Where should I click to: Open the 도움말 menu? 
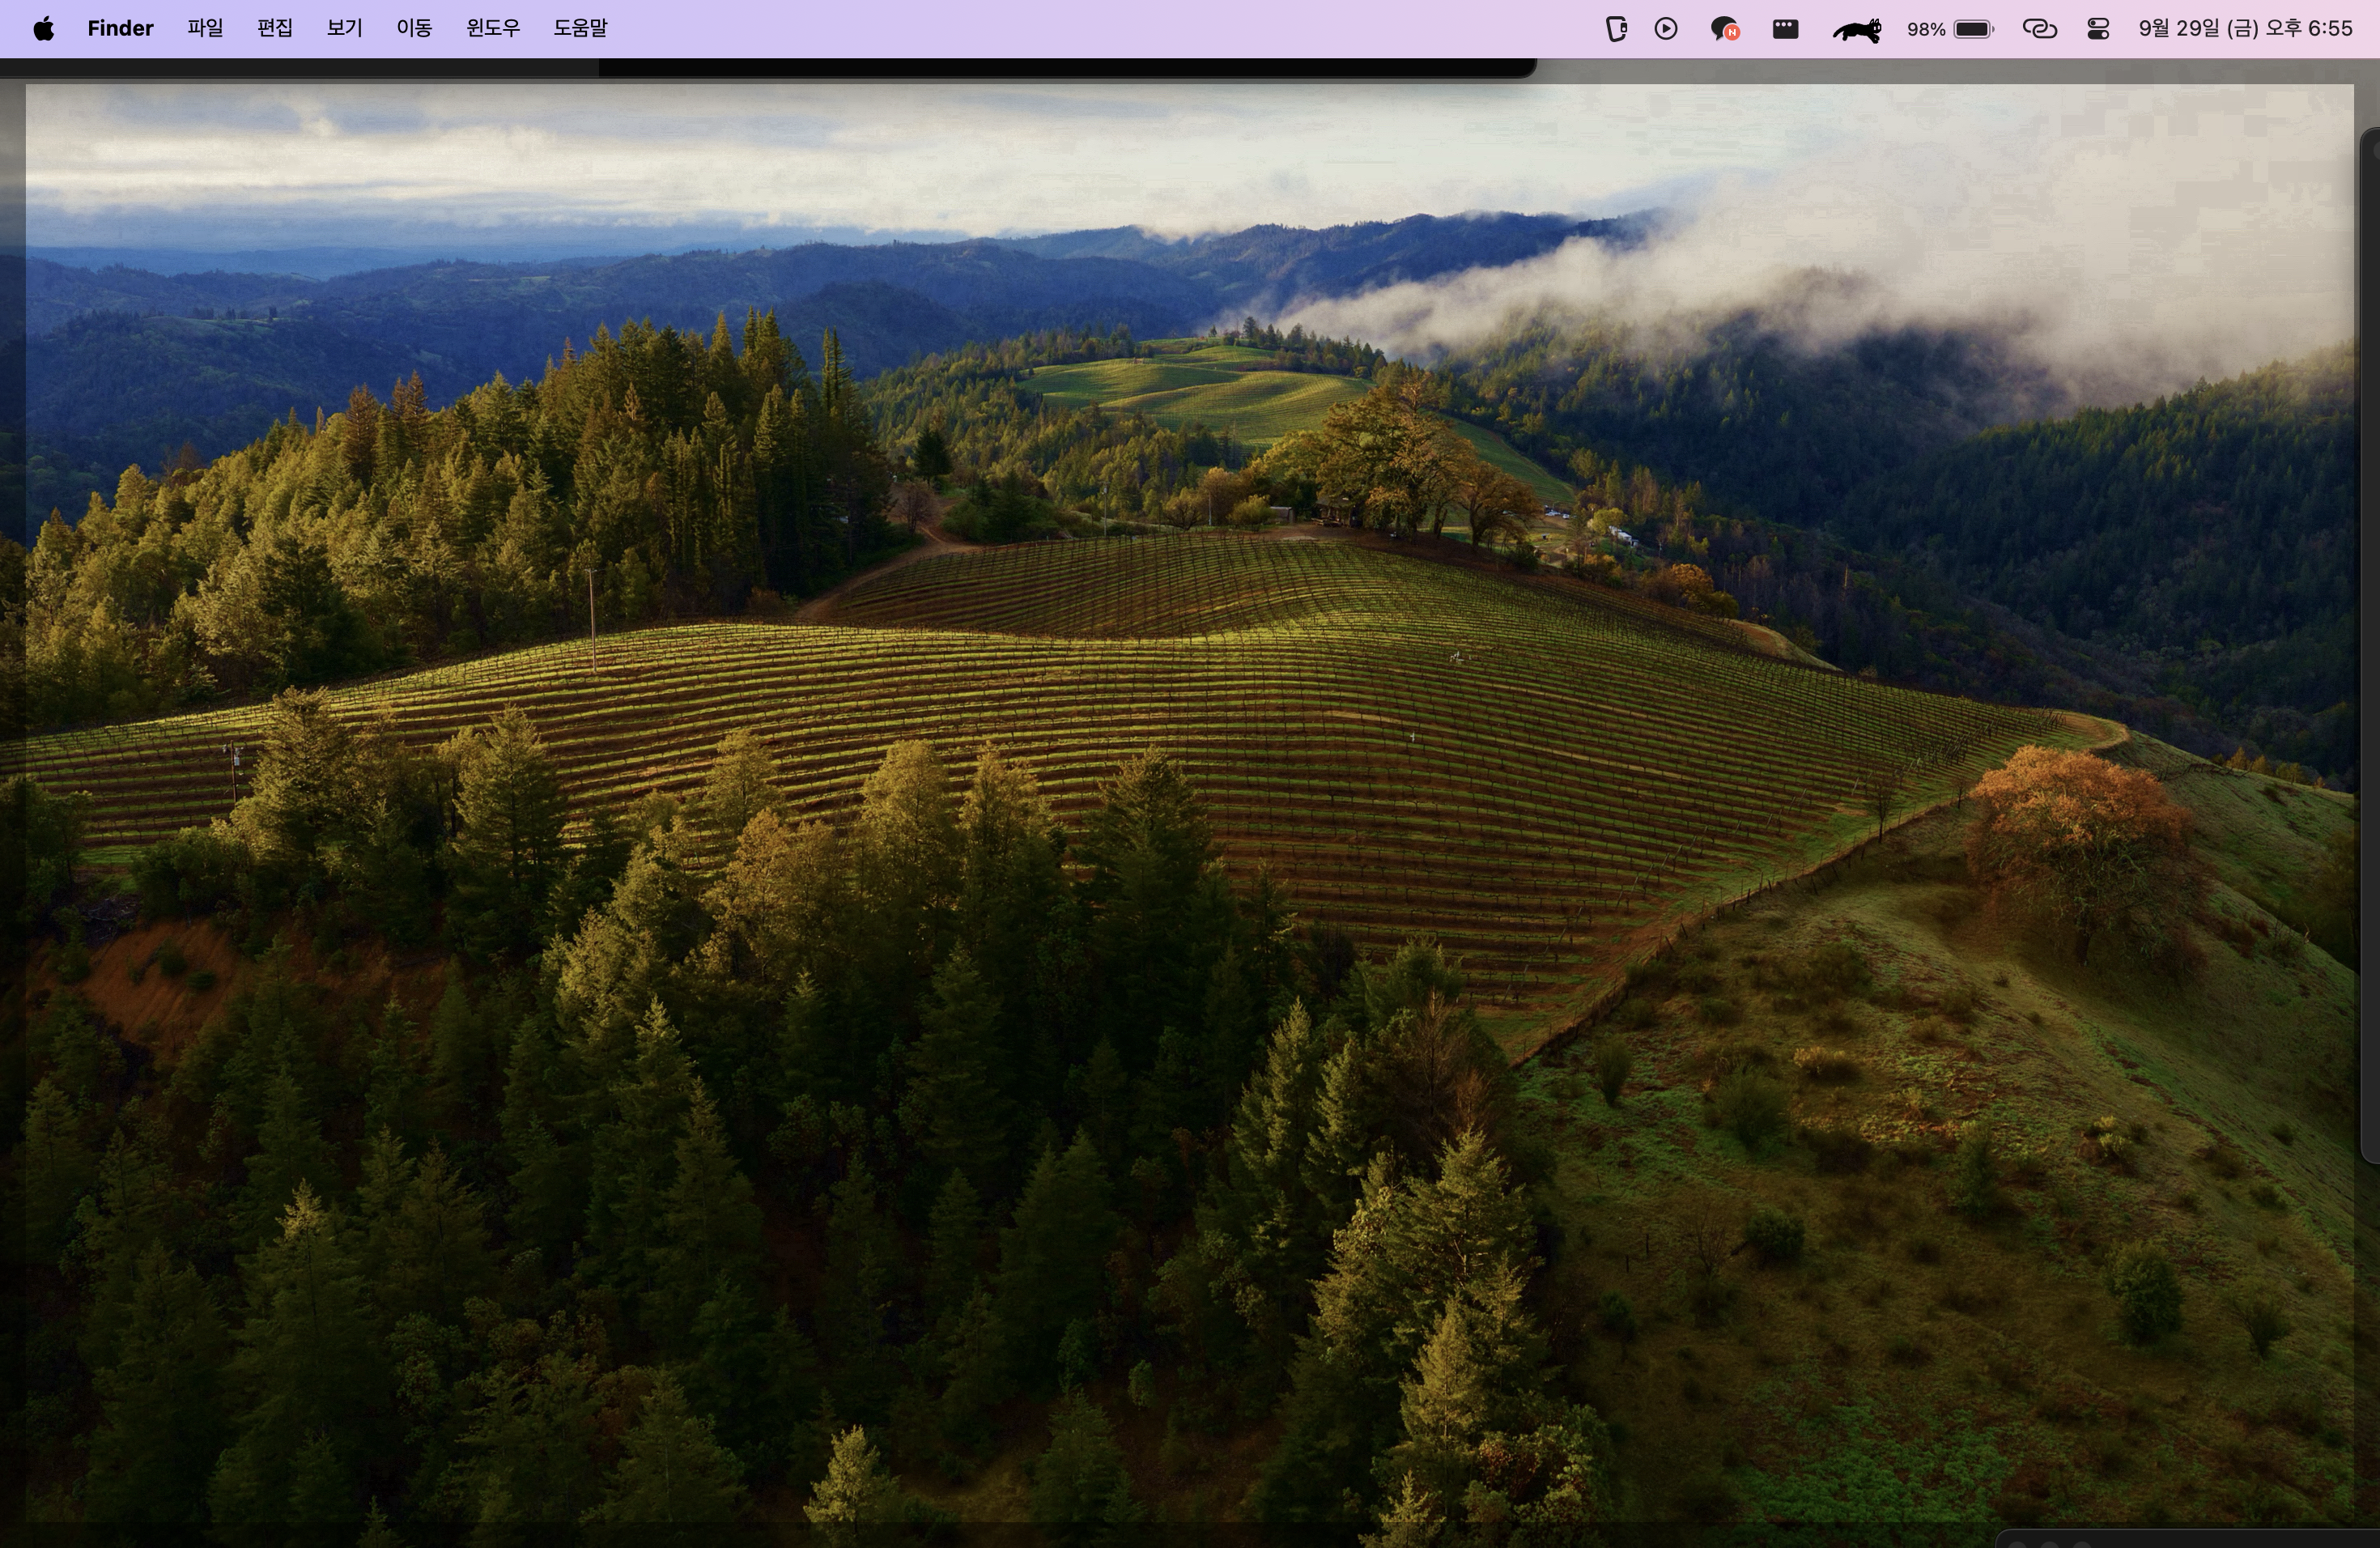[x=580, y=28]
